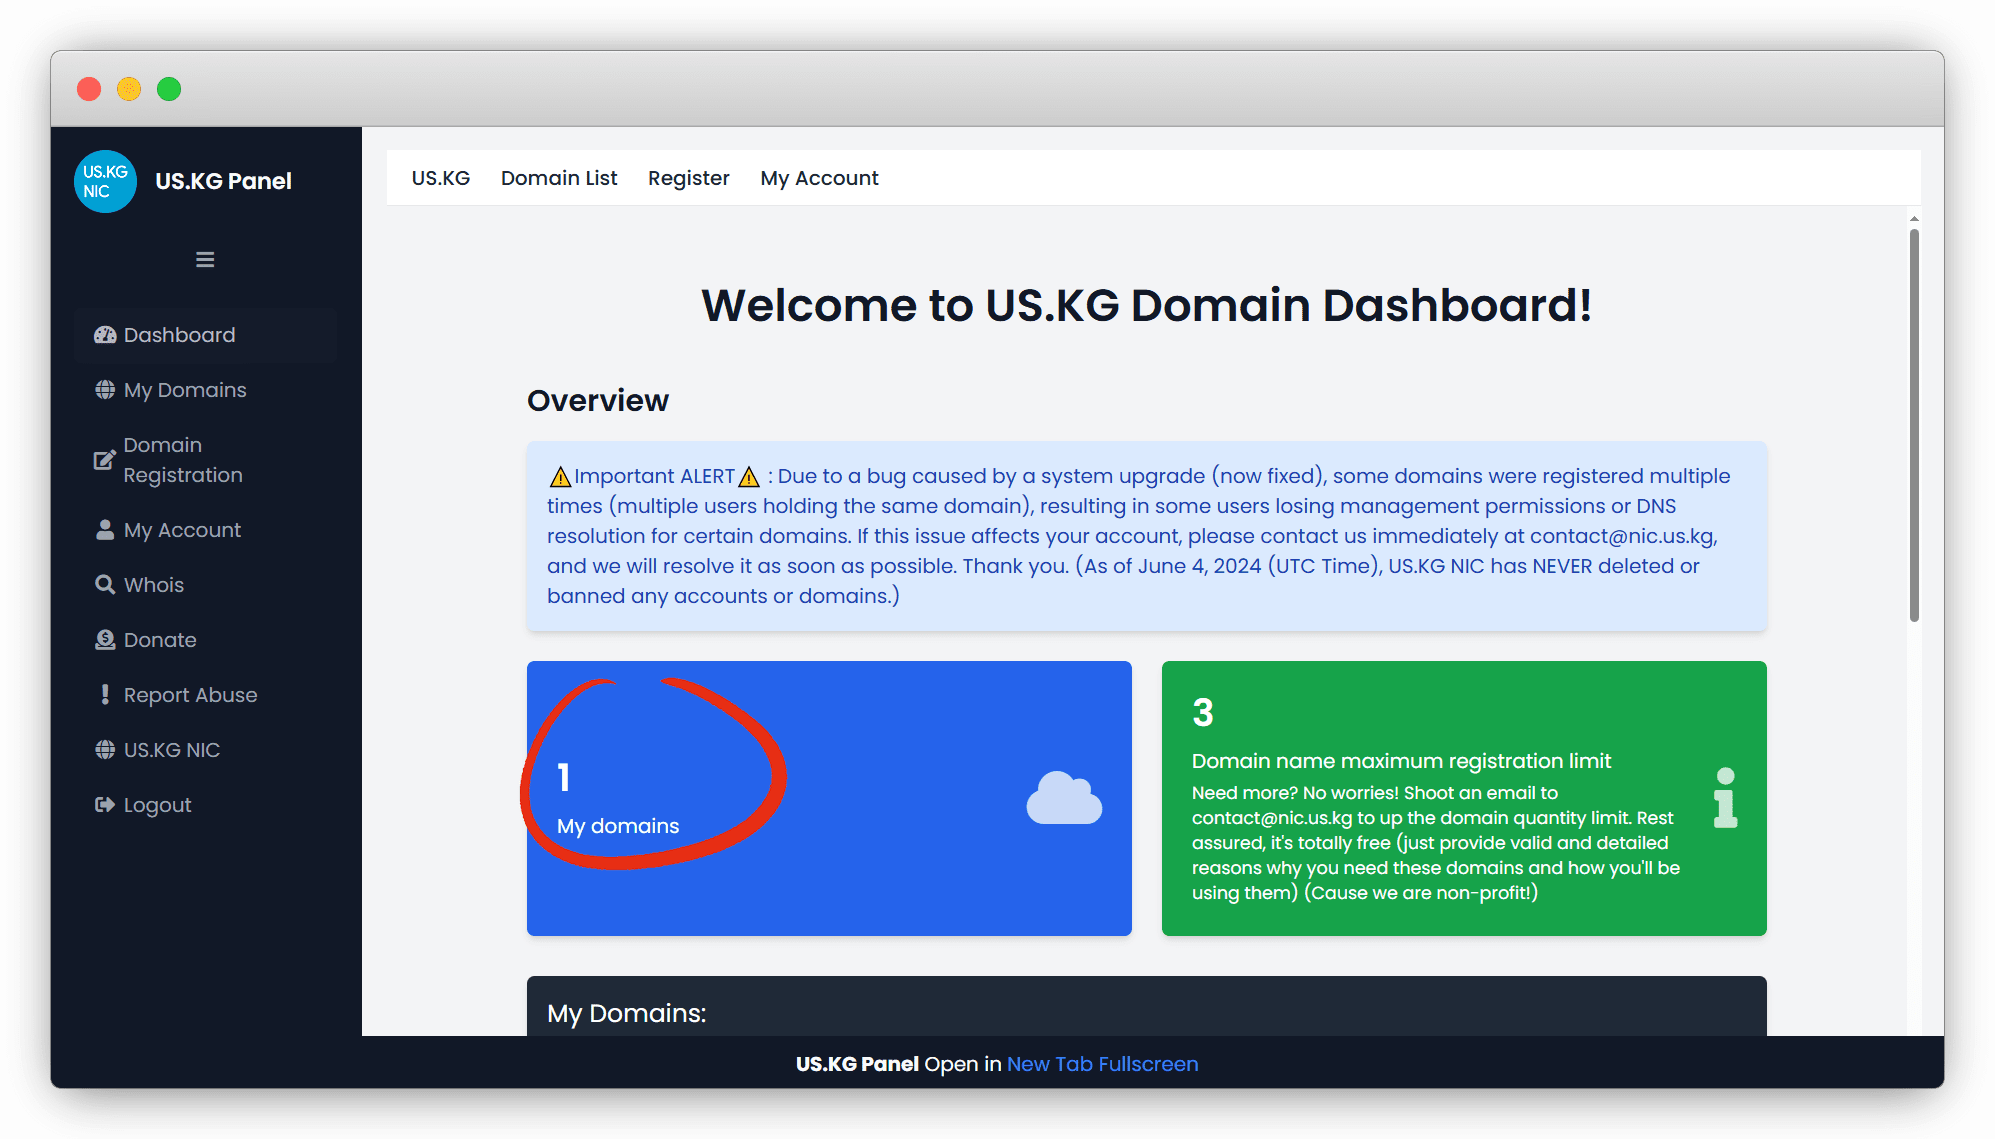Image resolution: width=1995 pixels, height=1139 pixels.
Task: Click the Dashboard gauge icon in sidebar
Action: pyautogui.click(x=105, y=335)
